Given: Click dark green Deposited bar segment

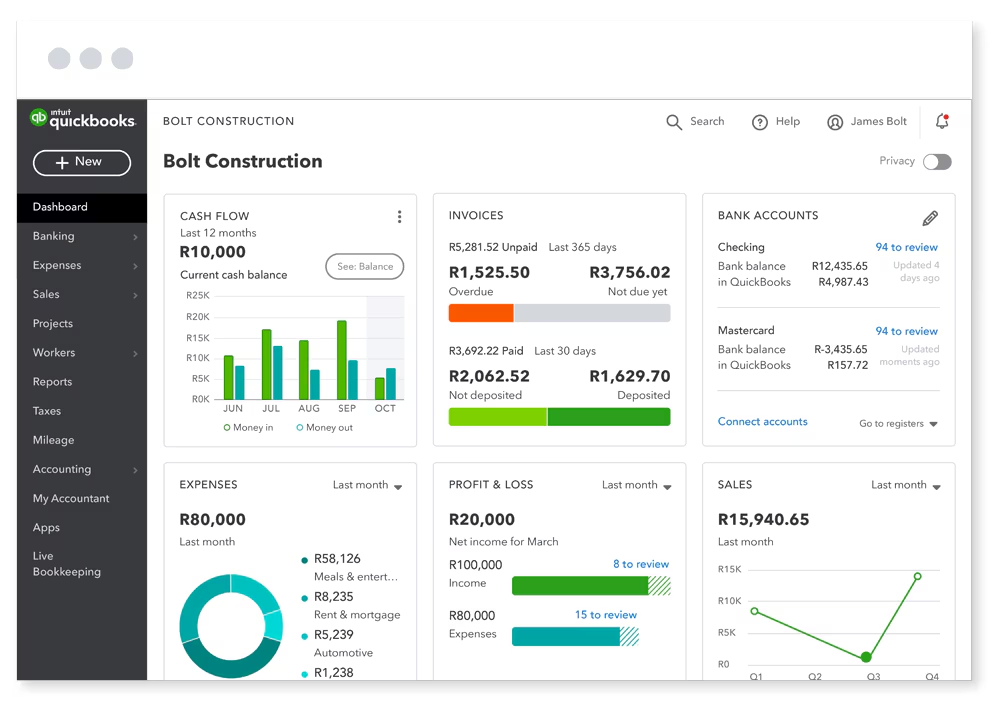Looking at the screenshot, I should pyautogui.click(x=609, y=417).
